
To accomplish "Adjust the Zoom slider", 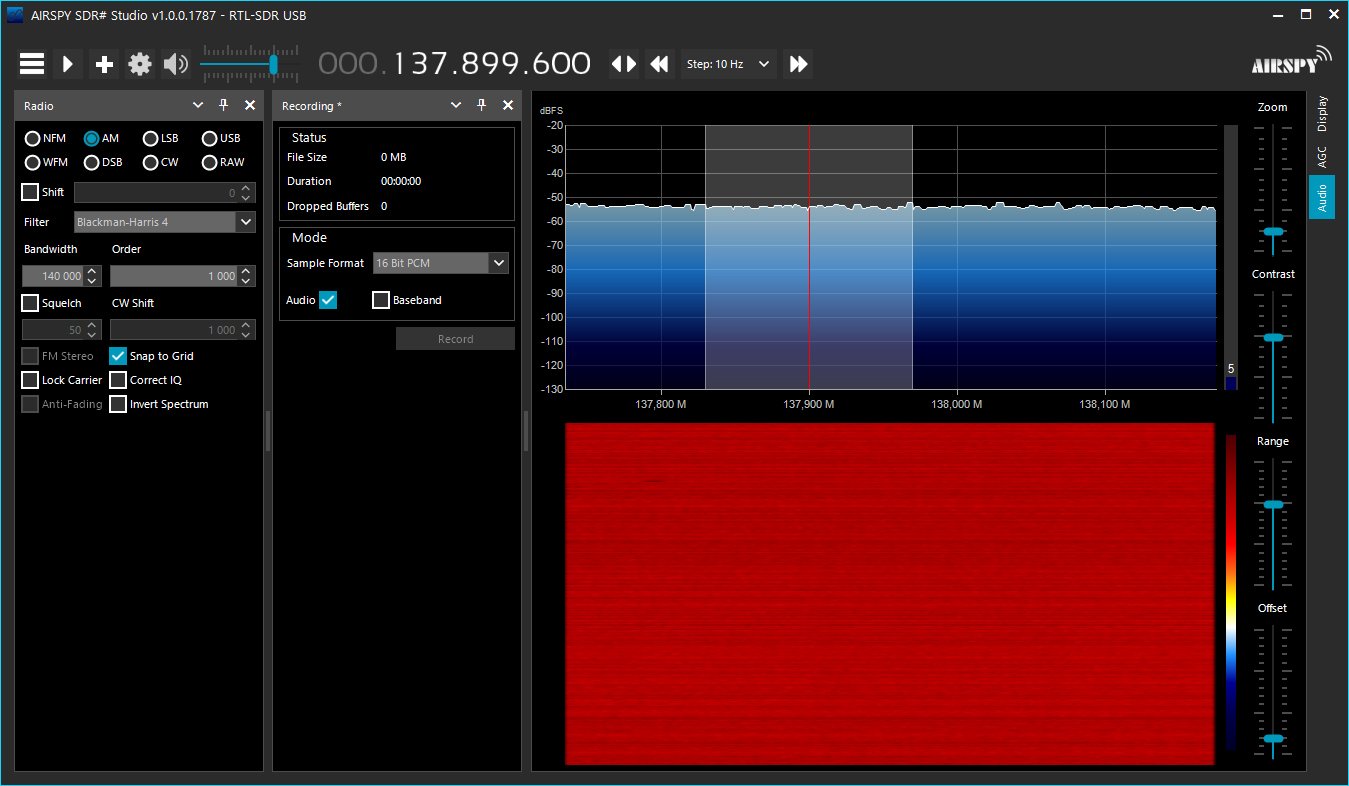I will pyautogui.click(x=1272, y=231).
